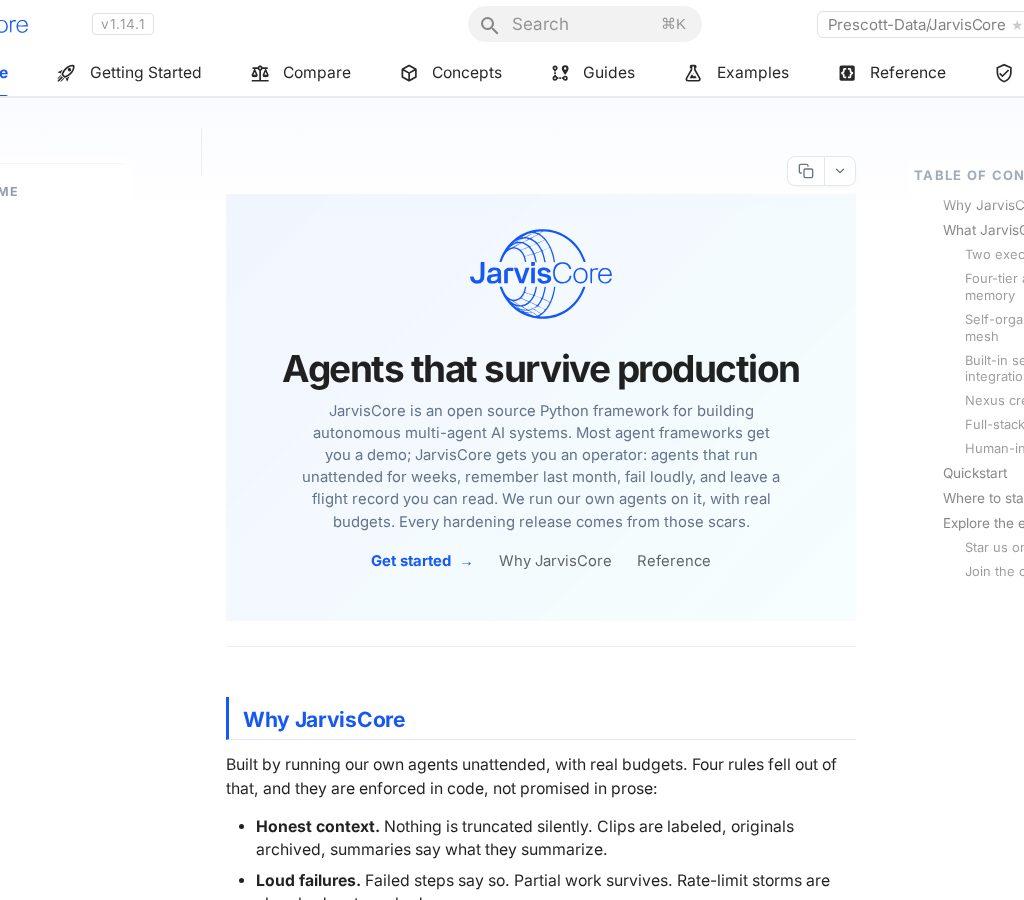Click the magnifier icon in search bar
This screenshot has width=1024, height=900.
[x=489, y=25]
